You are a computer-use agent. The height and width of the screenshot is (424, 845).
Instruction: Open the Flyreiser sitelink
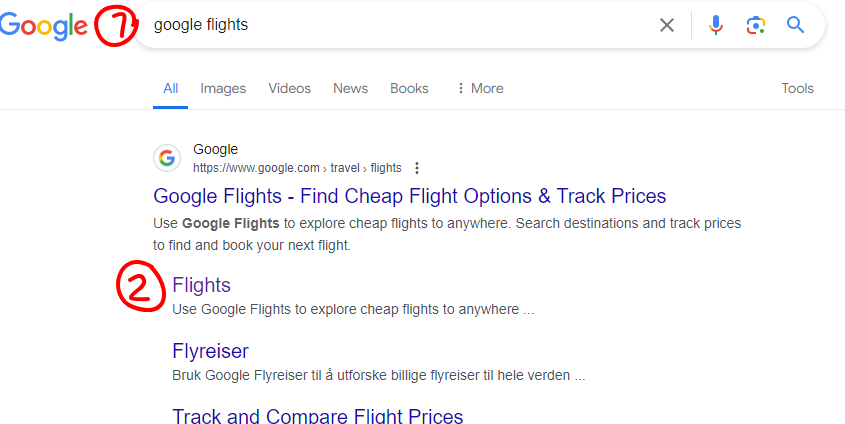click(210, 351)
